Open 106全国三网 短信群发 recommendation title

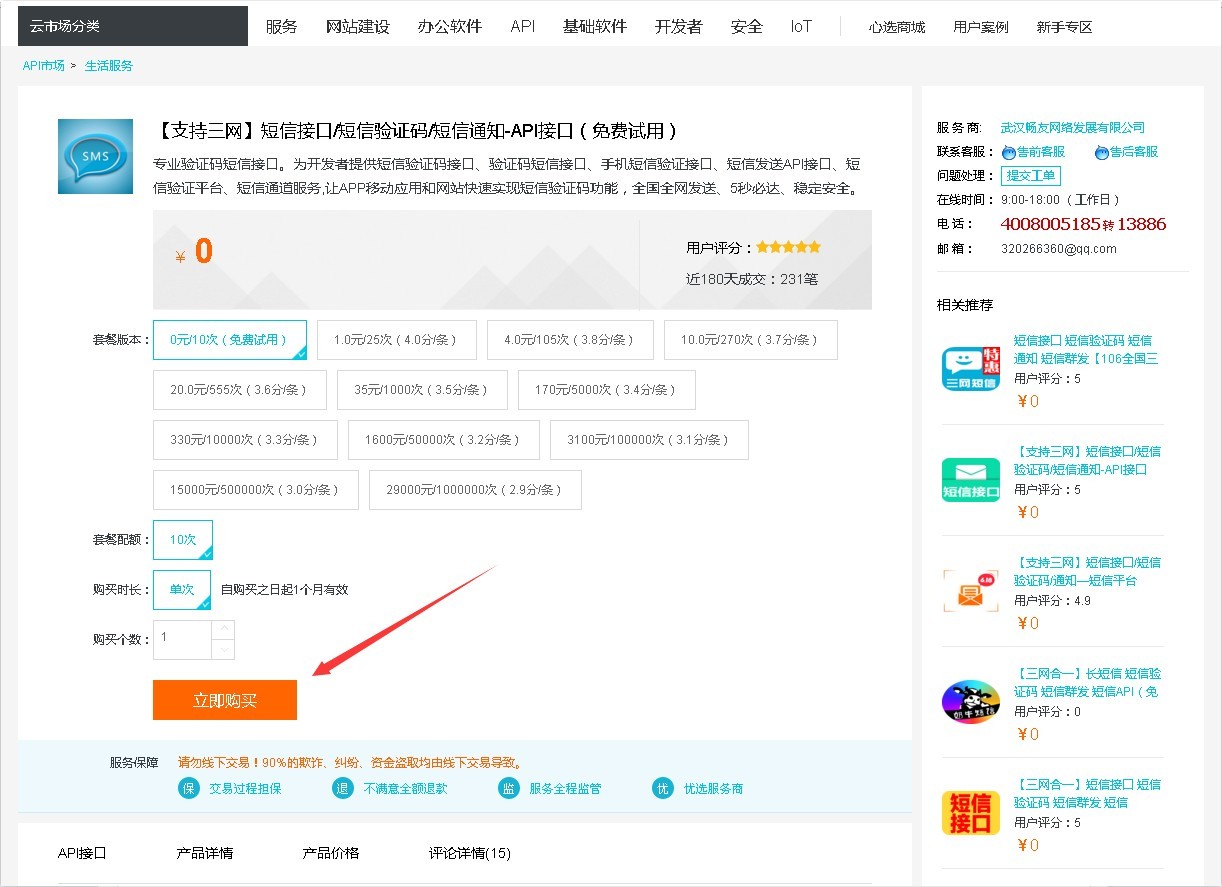coord(1086,349)
